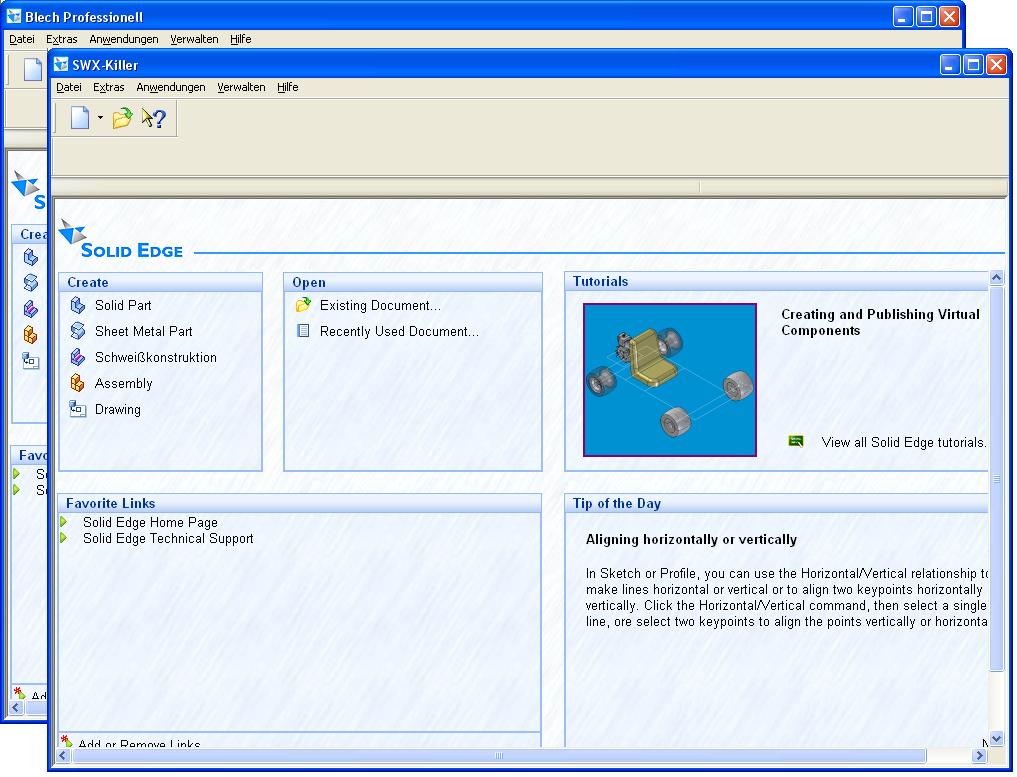Screen dimensions: 1017x777
Task: Open the Virtual Components tutorial thumbnail
Action: pyautogui.click(x=669, y=379)
